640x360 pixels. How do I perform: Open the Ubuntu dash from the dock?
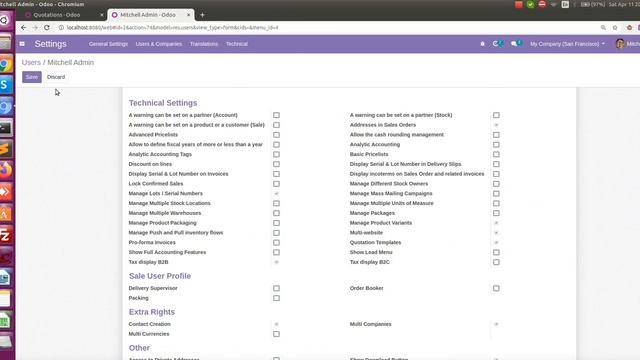(x=5, y=20)
